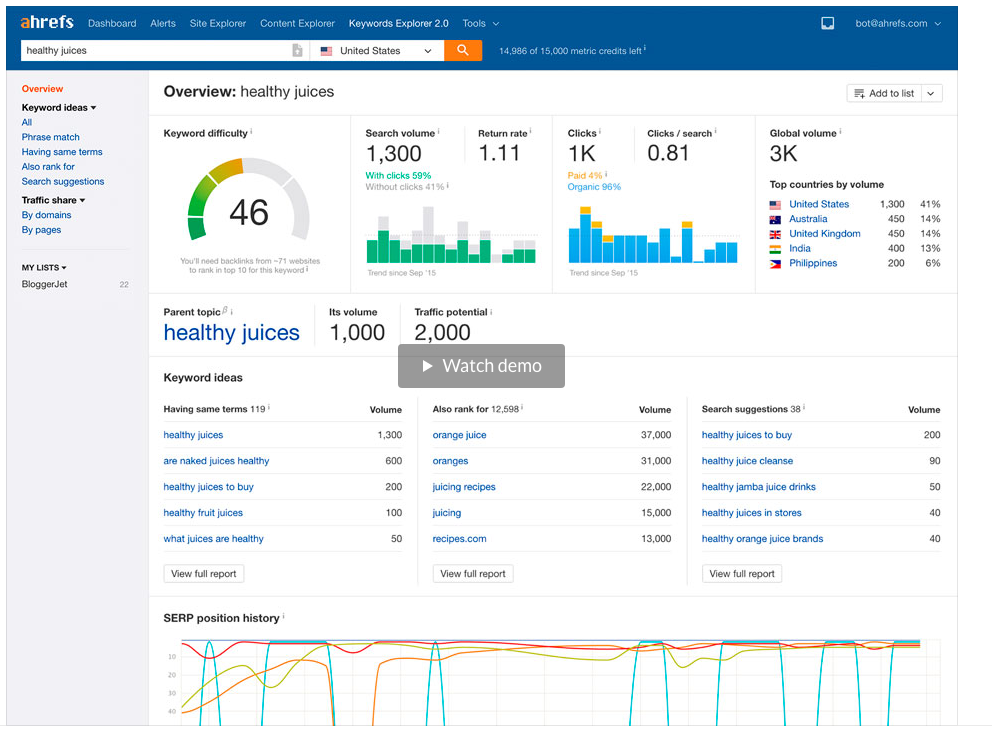View full report for Having same terms
Image resolution: width=992 pixels, height=731 pixels.
pos(204,573)
